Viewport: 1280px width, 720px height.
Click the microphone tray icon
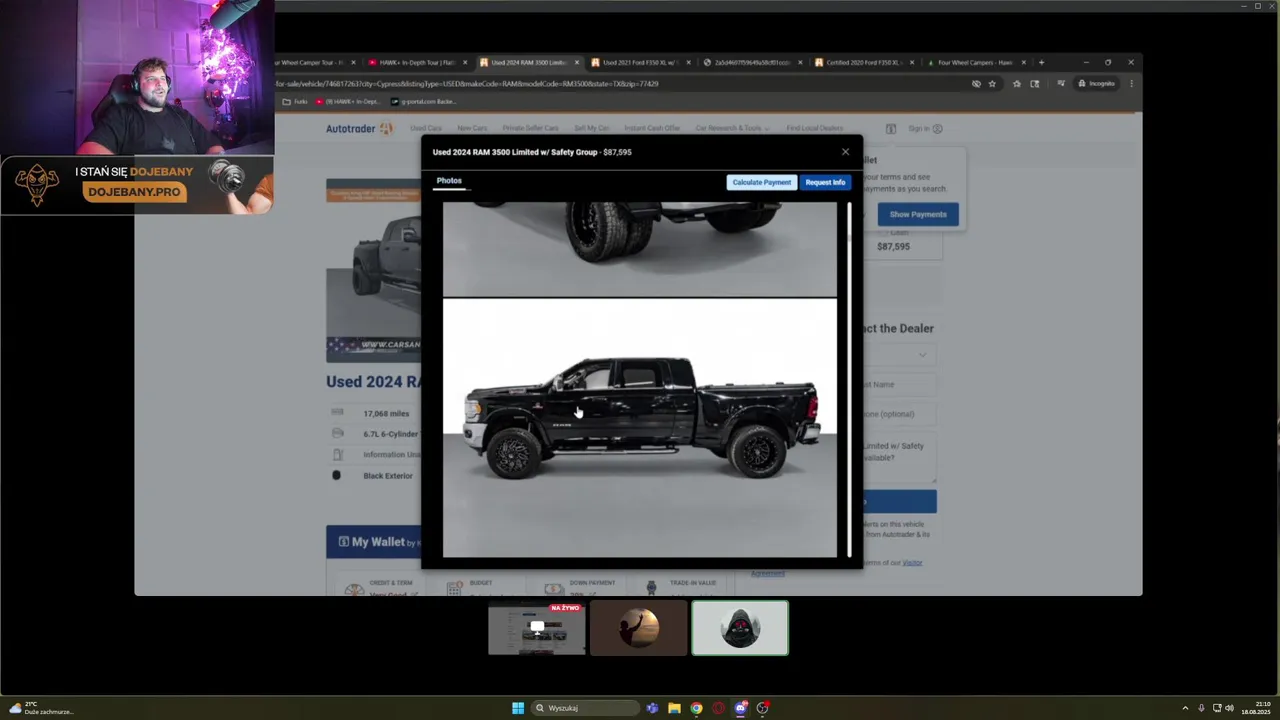click(x=1201, y=708)
